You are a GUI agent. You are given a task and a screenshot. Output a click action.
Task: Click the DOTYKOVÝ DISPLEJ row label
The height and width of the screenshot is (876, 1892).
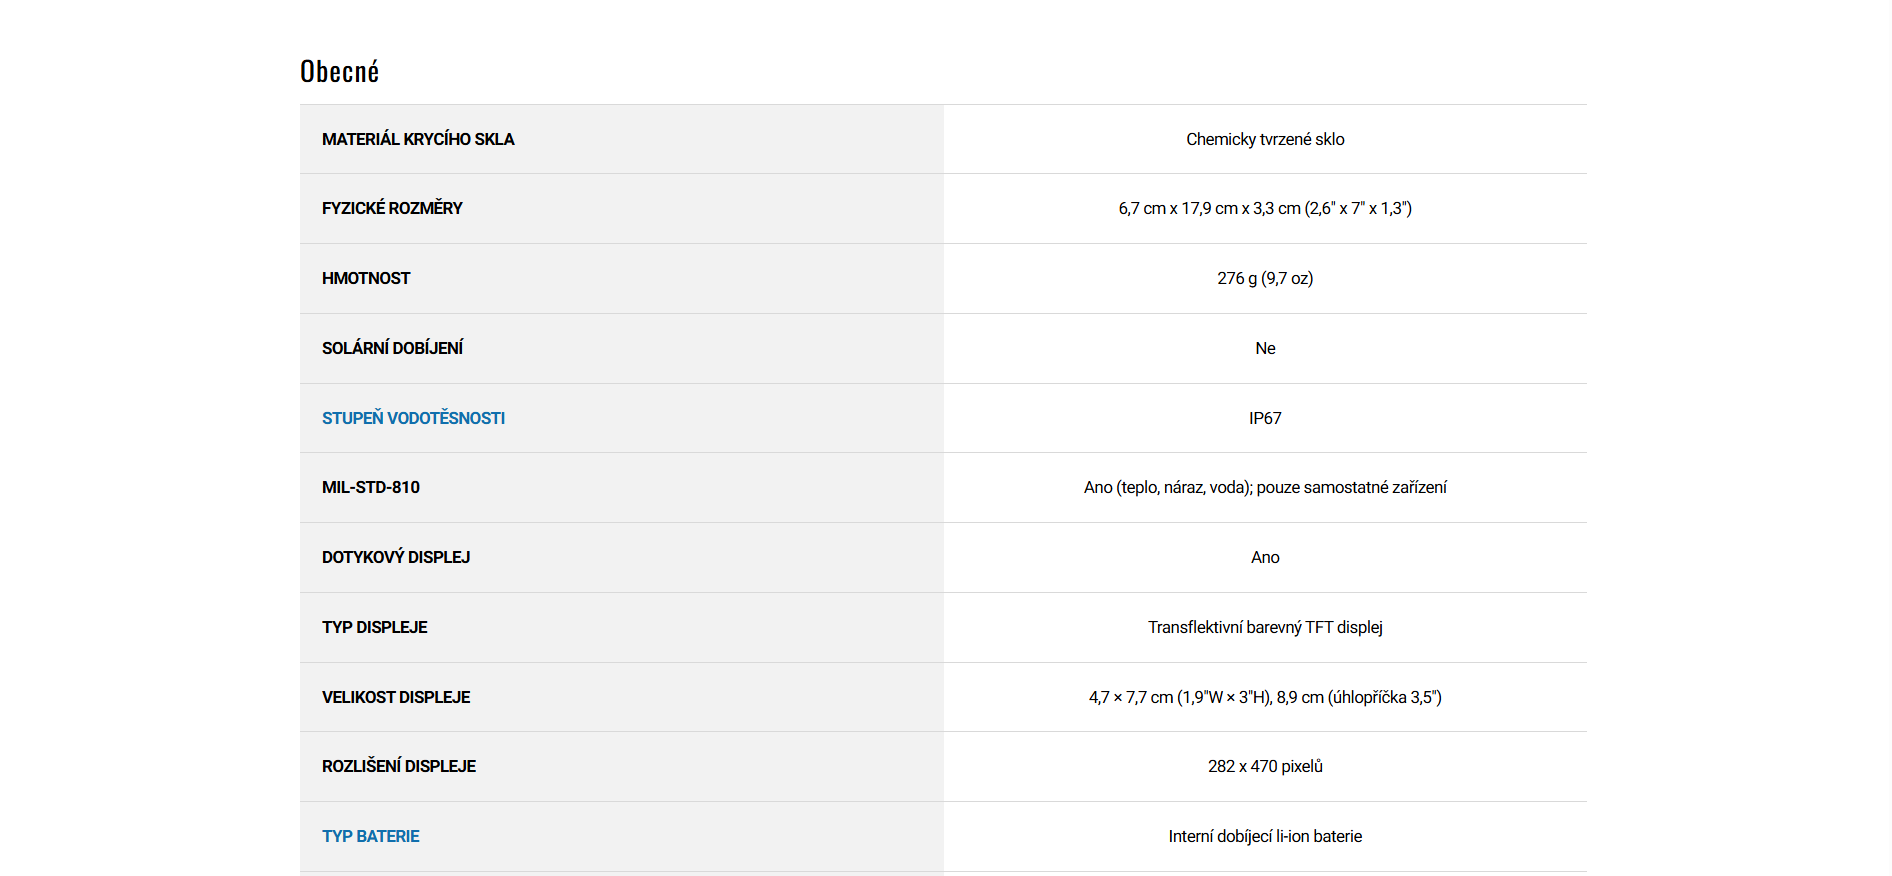pos(396,557)
